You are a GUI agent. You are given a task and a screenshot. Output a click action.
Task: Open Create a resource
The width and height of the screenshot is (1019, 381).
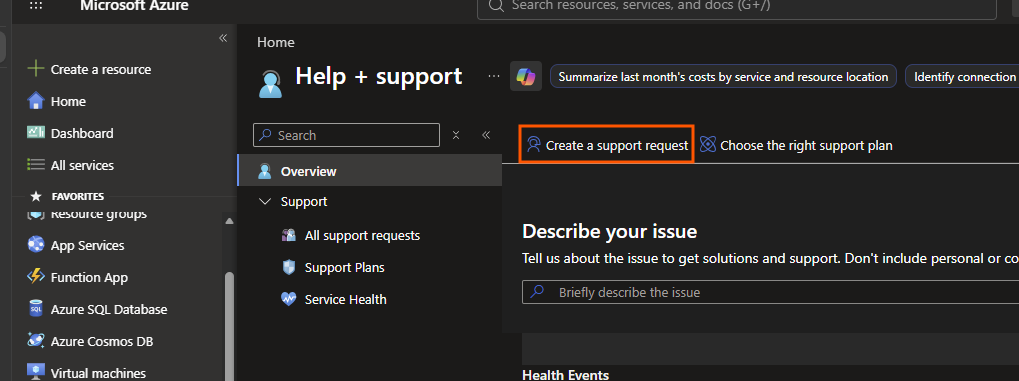pos(101,70)
